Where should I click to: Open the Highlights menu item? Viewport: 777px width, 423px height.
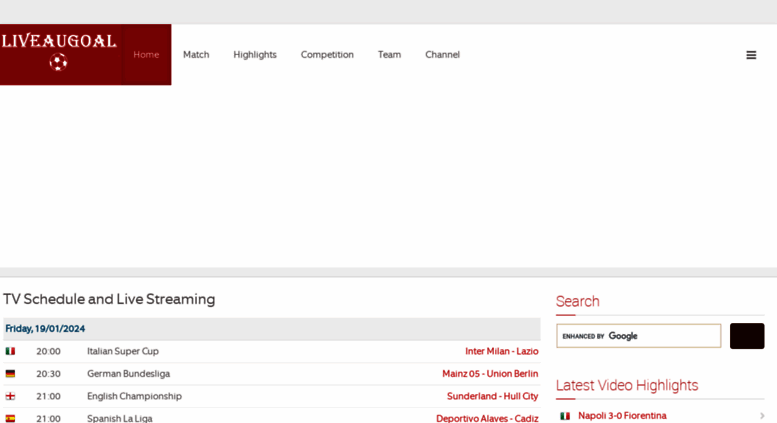(255, 55)
